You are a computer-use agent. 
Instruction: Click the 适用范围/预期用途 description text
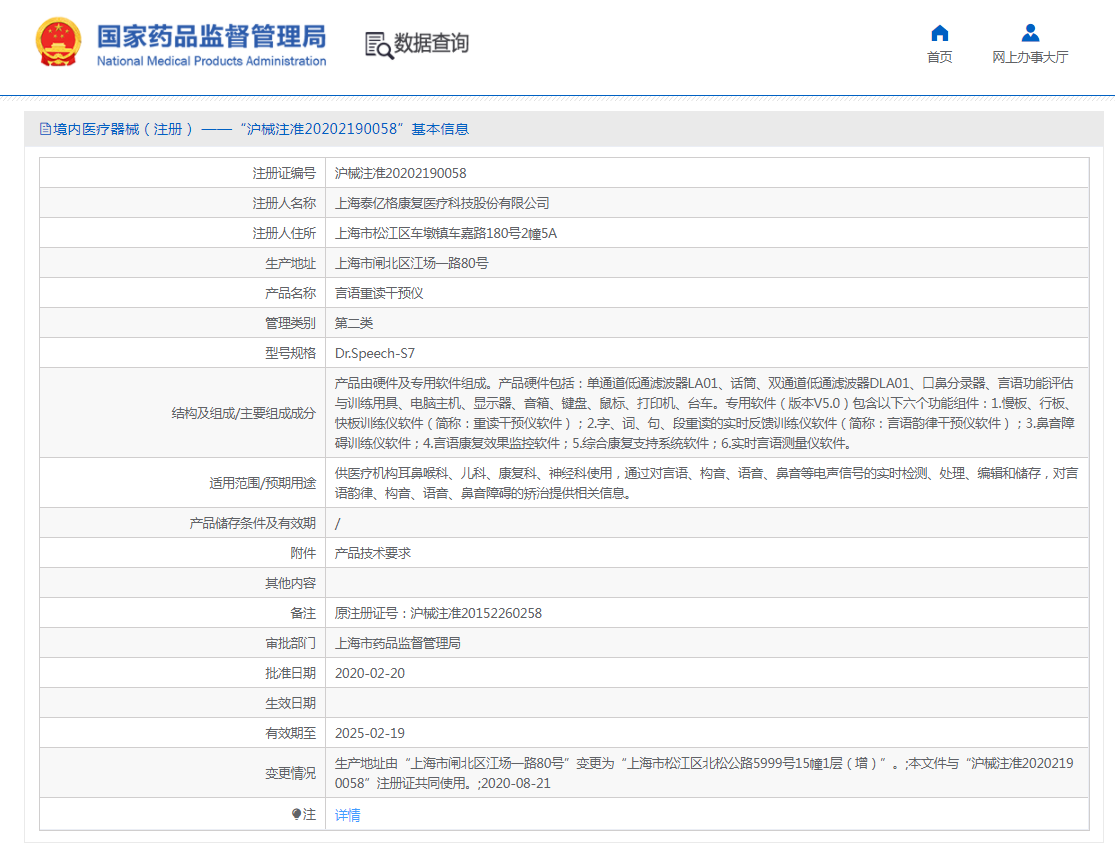706,483
